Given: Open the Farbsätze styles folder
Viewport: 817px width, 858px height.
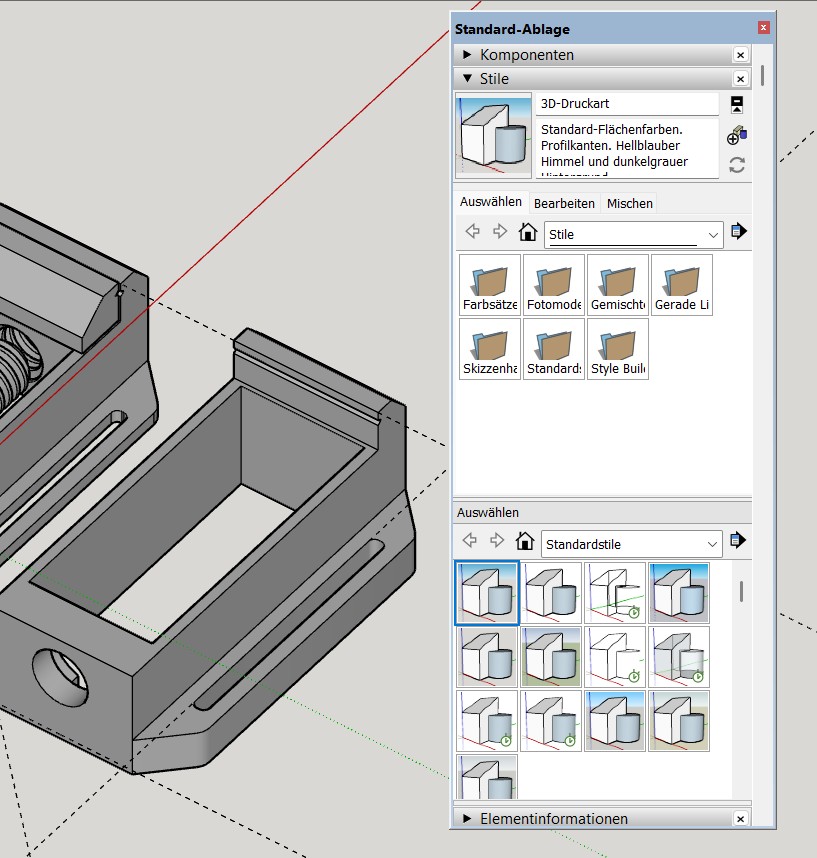Looking at the screenshot, I should pyautogui.click(x=490, y=285).
